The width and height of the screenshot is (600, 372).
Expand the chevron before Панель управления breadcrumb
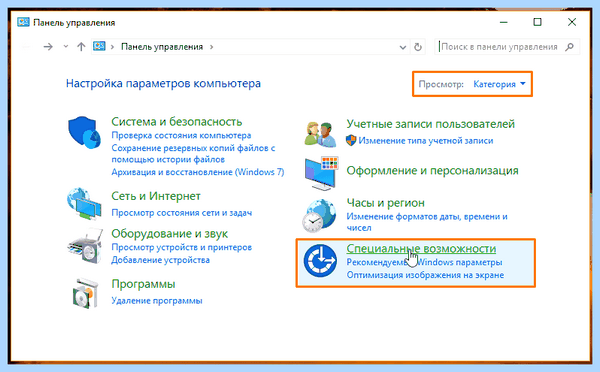(112, 47)
